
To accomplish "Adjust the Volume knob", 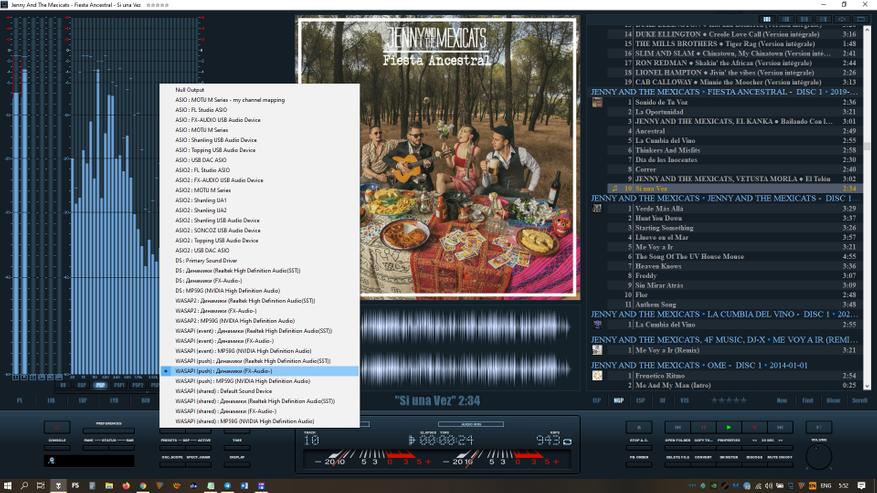I will (819, 455).
